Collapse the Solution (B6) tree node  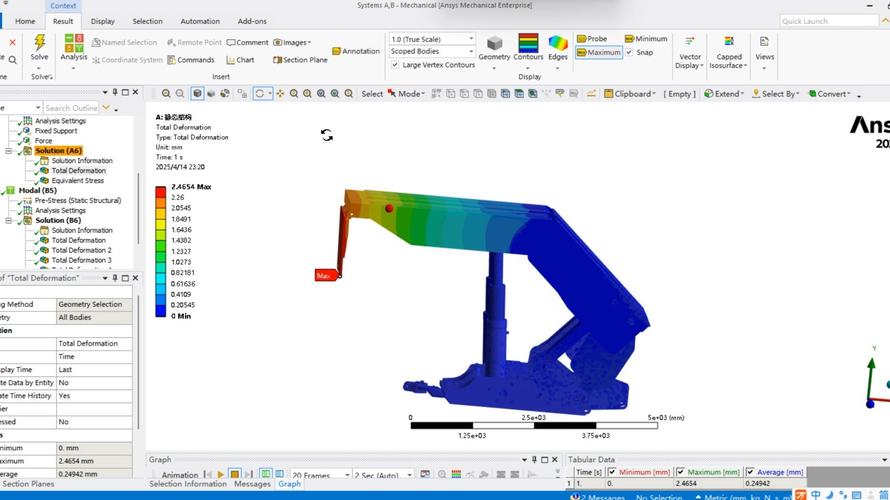[x=9, y=220]
